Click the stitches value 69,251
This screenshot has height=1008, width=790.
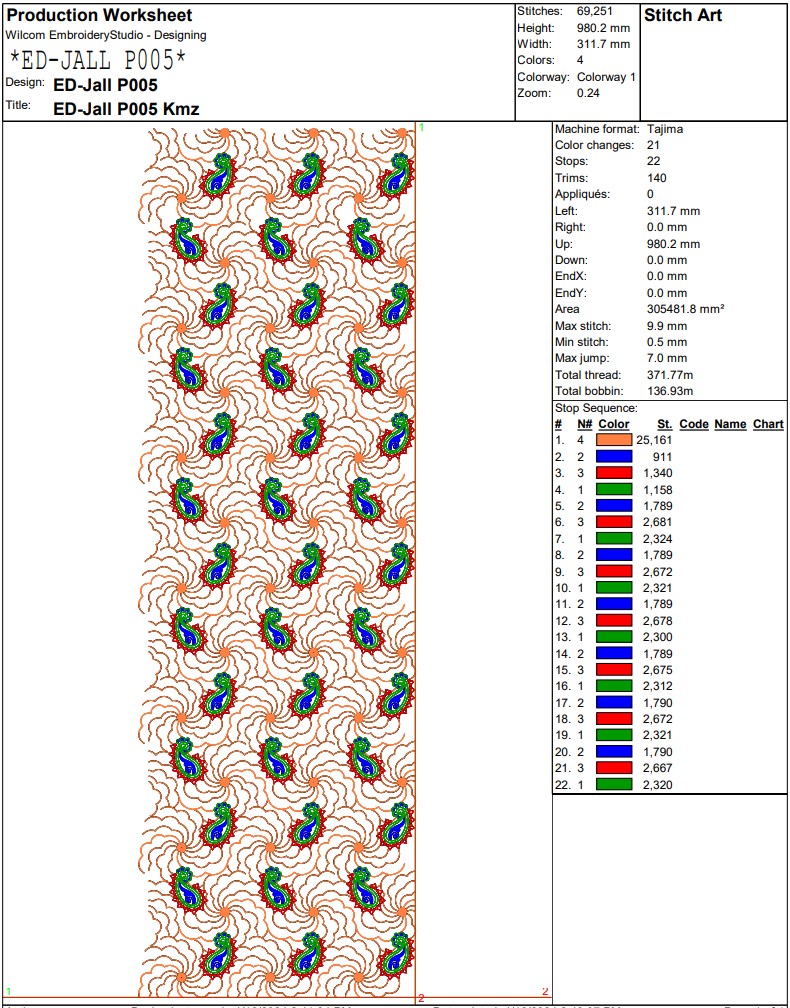click(x=596, y=11)
